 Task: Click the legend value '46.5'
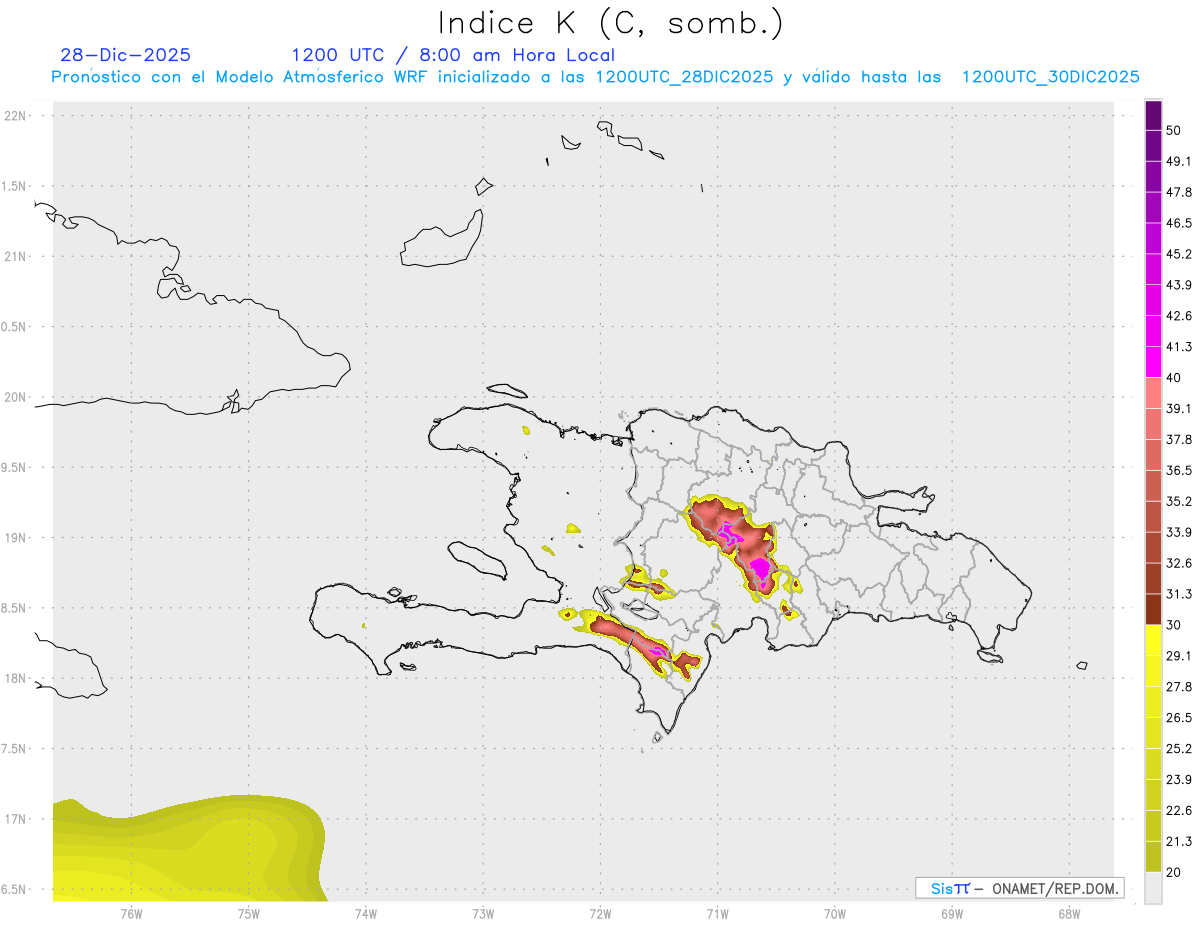(x=1179, y=223)
